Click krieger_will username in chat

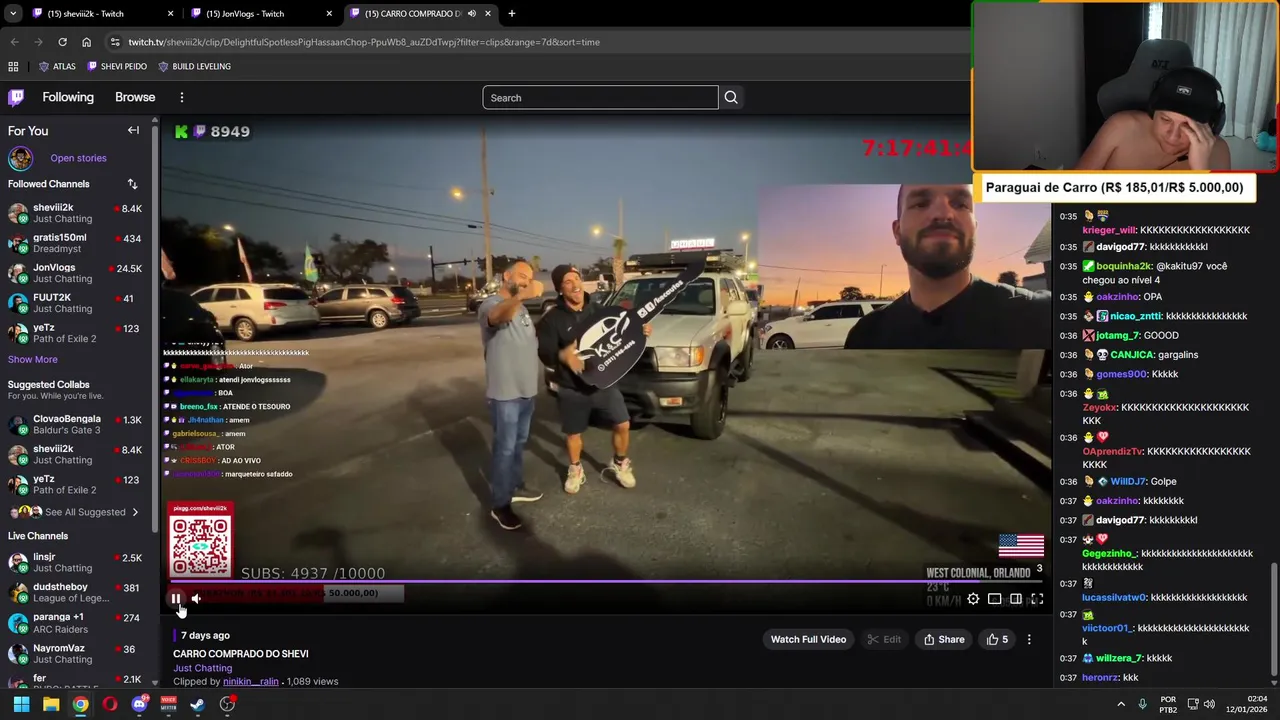pyautogui.click(x=1109, y=230)
